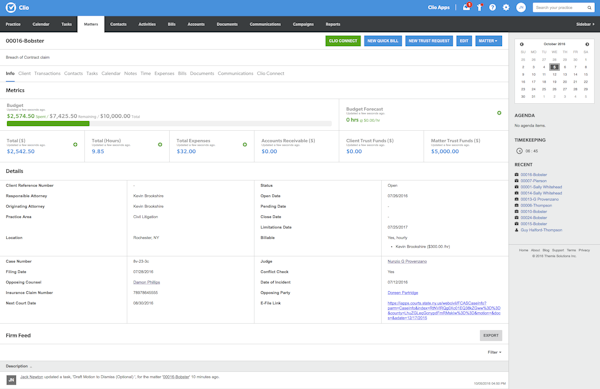Open Calendar in the top navigation bar
Viewport: 600px width, 389px height.
pos(41,24)
